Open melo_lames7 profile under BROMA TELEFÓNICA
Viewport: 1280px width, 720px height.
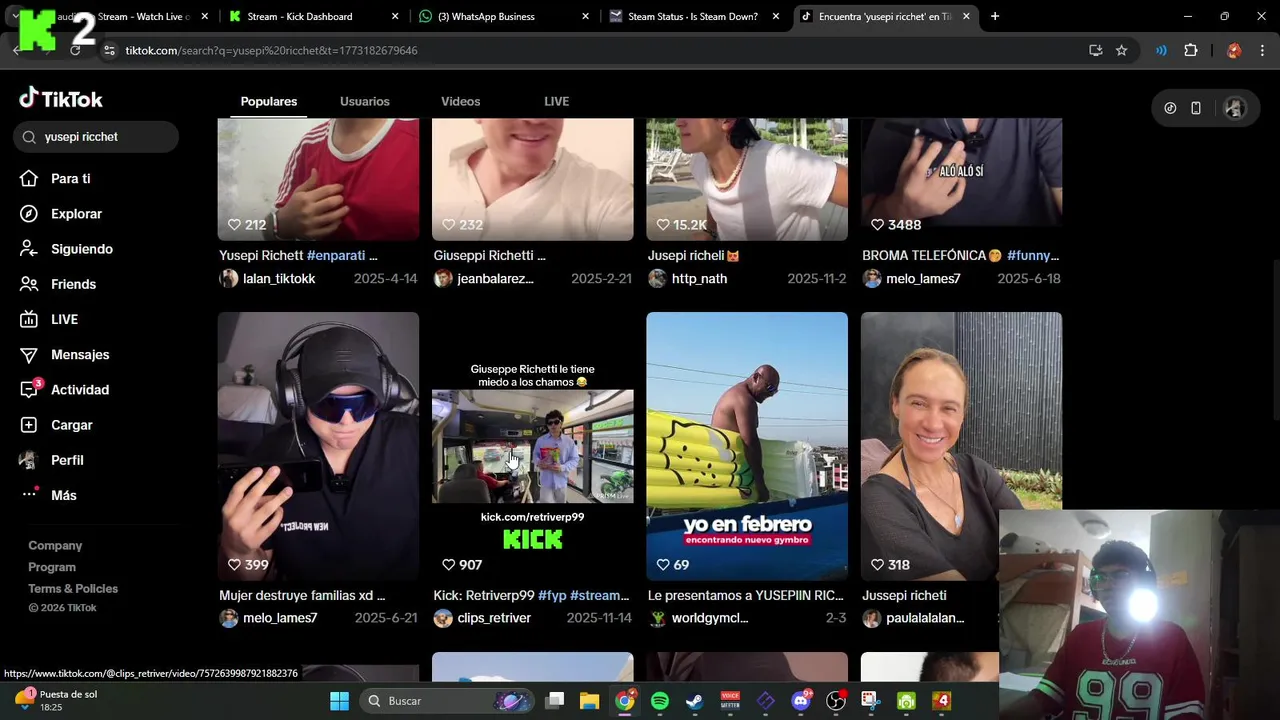point(923,278)
